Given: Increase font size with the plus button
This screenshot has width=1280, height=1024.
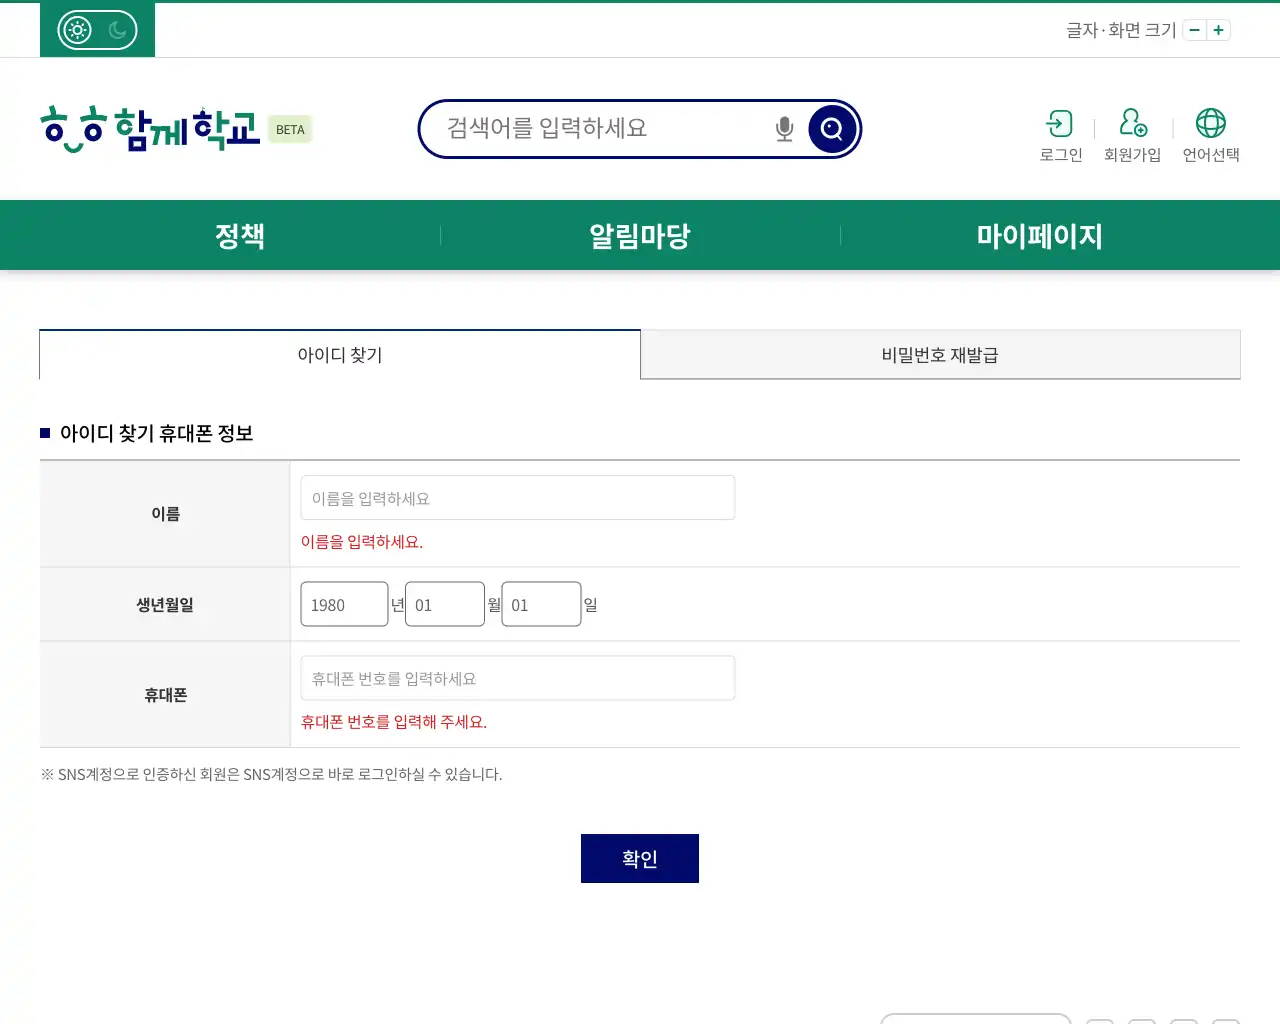Looking at the screenshot, I should coord(1218,30).
